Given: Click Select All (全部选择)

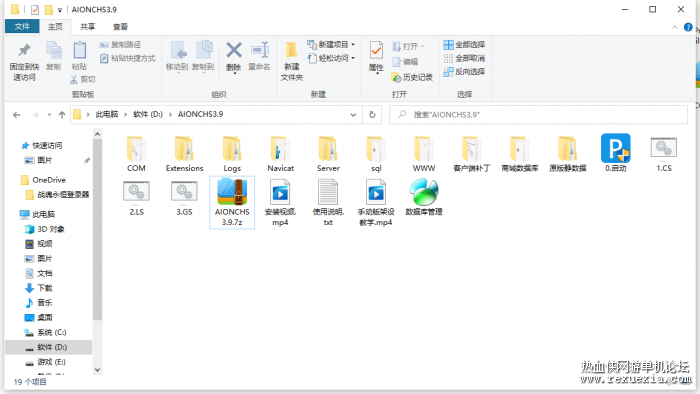Looking at the screenshot, I should tap(464, 45).
